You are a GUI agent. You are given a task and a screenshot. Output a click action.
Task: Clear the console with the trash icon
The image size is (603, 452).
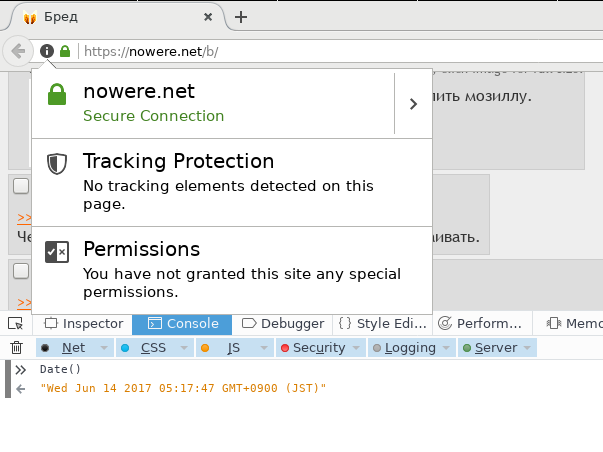[16, 347]
